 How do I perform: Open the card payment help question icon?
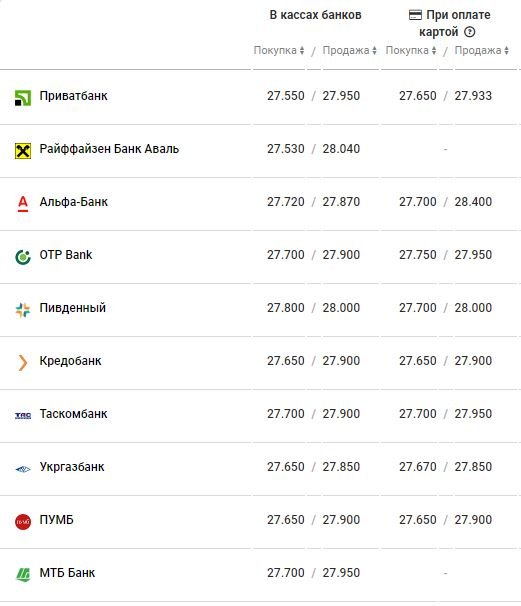pyautogui.click(x=469, y=32)
